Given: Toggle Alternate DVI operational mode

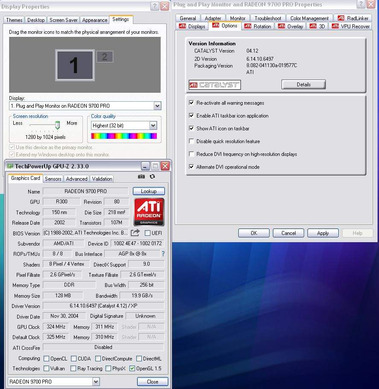Looking at the screenshot, I should click(191, 166).
